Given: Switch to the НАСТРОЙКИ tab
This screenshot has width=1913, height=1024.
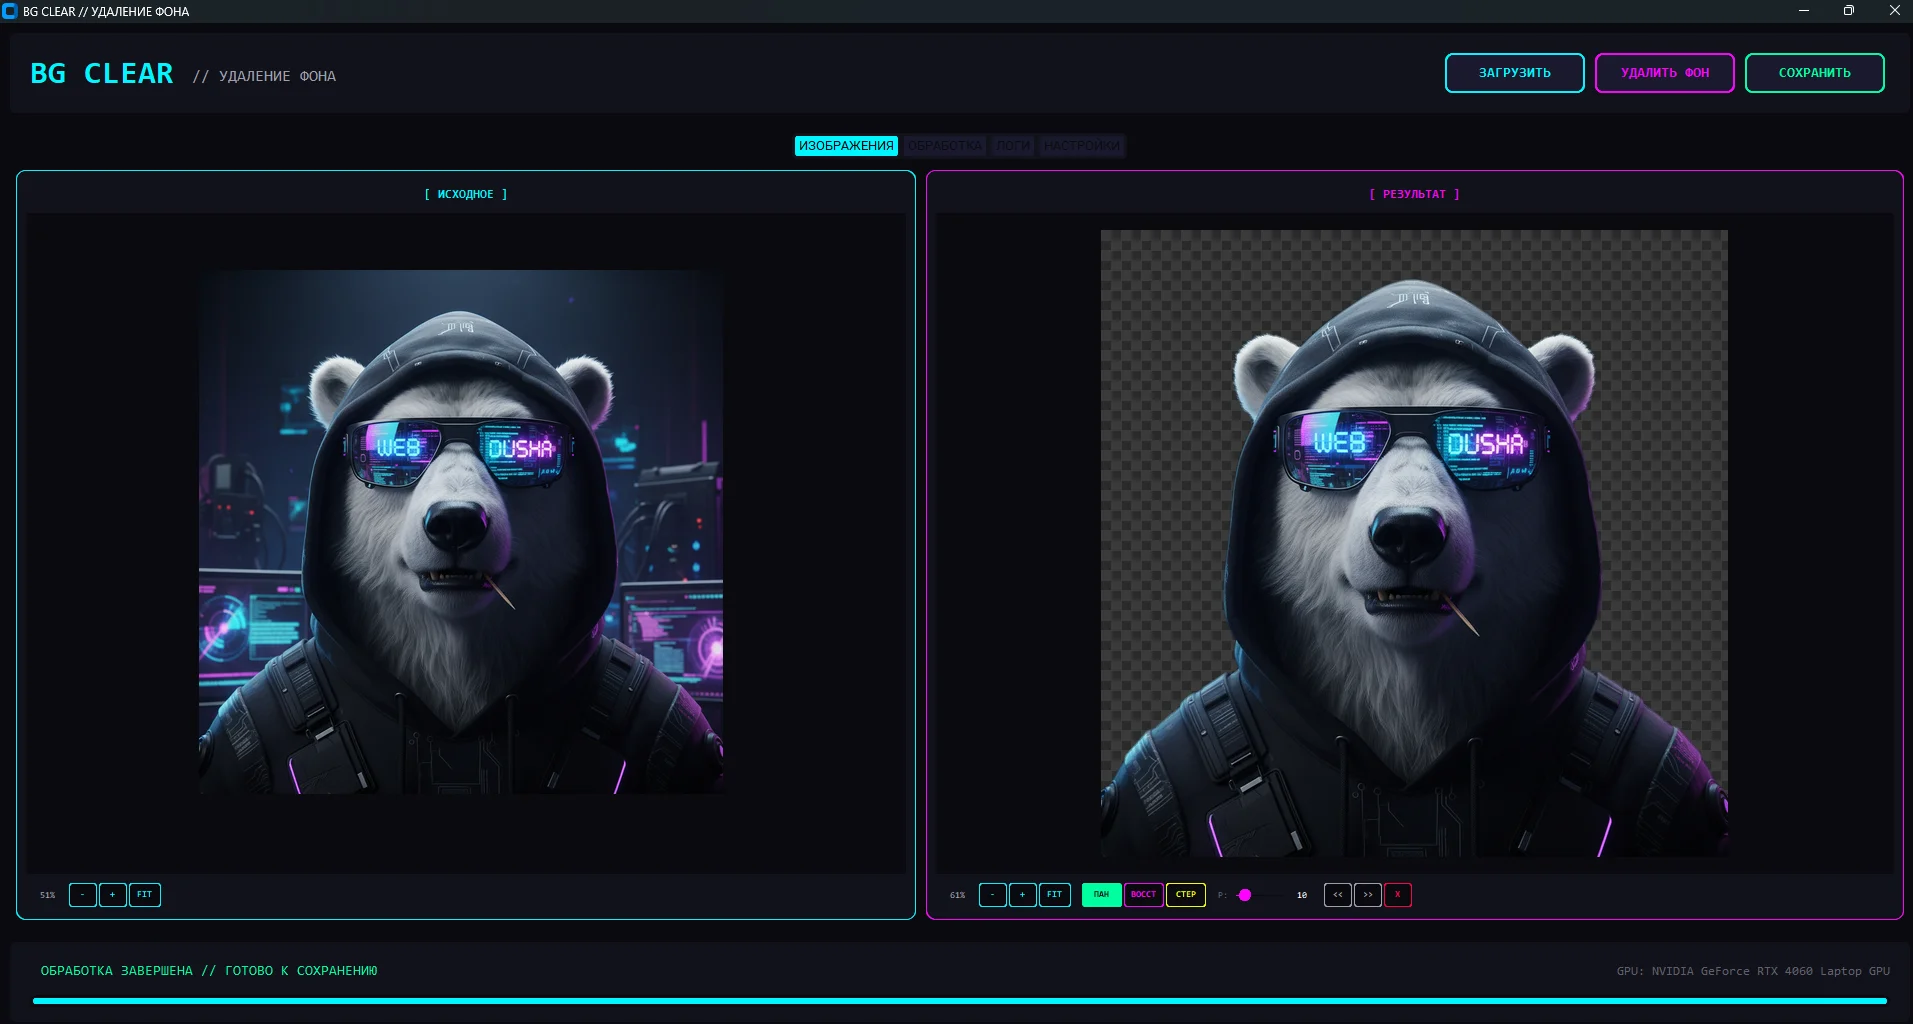Looking at the screenshot, I should (x=1081, y=146).
